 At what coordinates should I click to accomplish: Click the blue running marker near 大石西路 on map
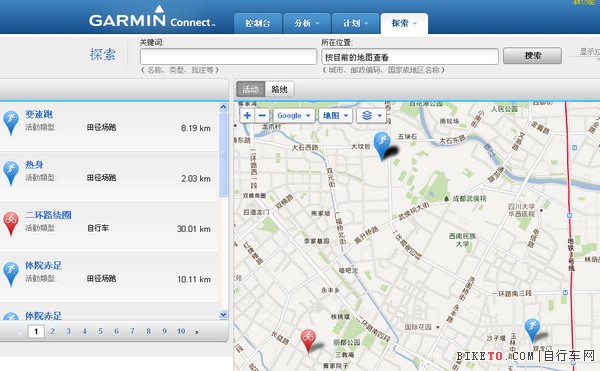pos(382,145)
